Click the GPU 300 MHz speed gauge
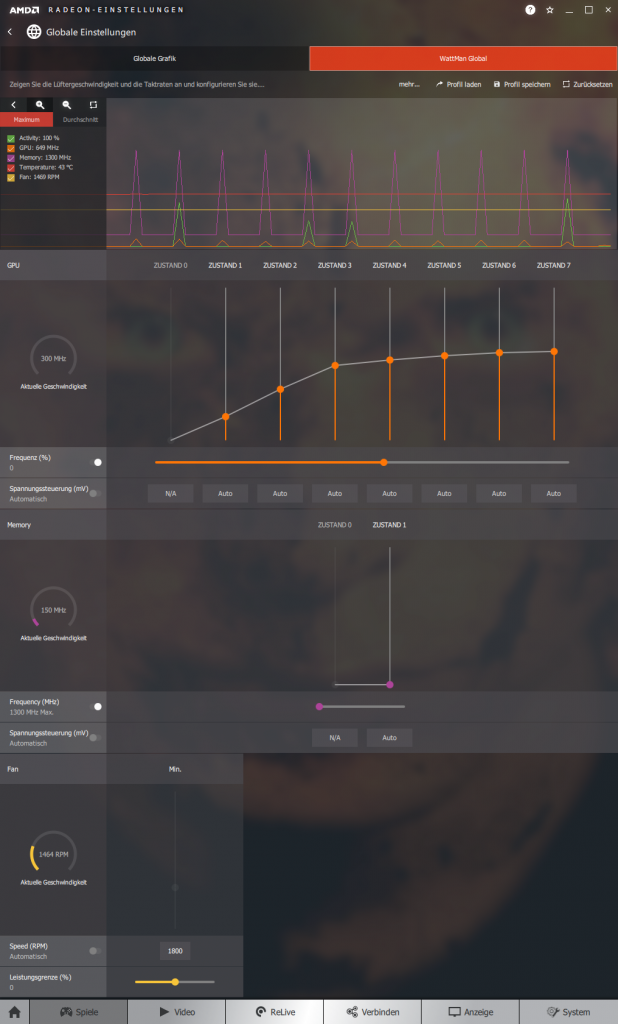 click(54, 358)
